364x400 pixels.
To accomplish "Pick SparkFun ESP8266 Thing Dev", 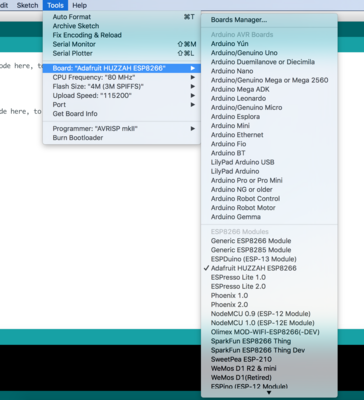I will 269,350.
